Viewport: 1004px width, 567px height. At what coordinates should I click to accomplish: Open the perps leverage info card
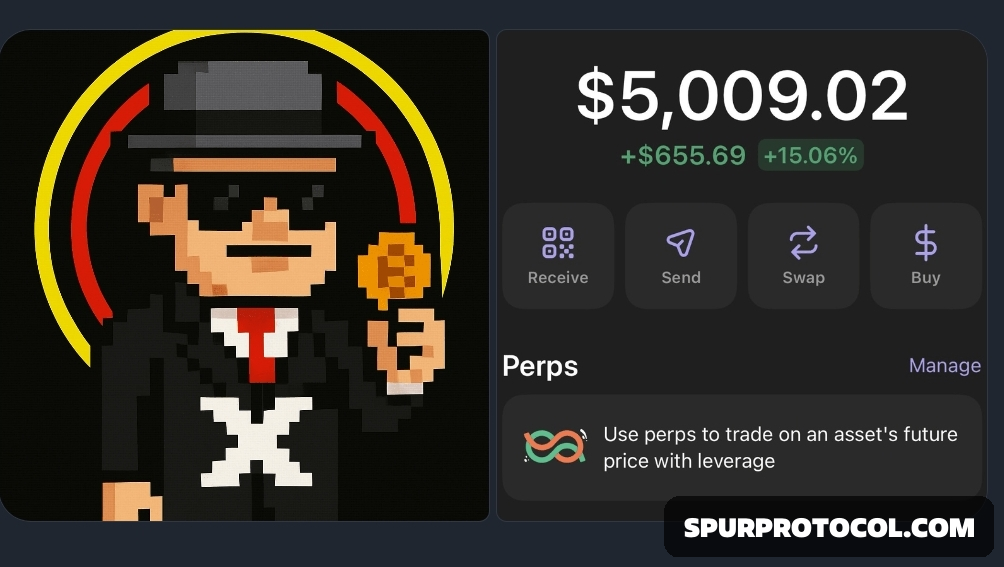741,447
